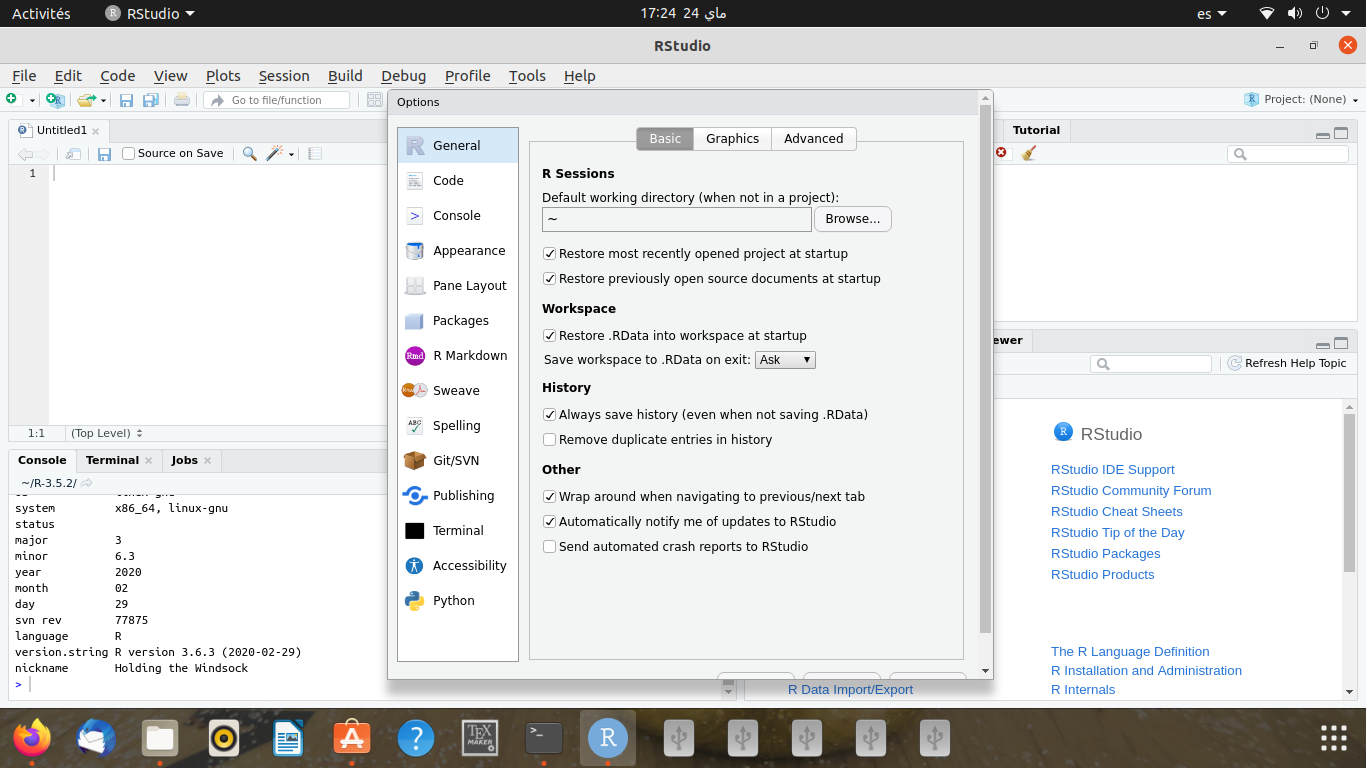Launch TeXmaker from the dock
Image resolution: width=1366 pixels, height=768 pixels.
[480, 739]
